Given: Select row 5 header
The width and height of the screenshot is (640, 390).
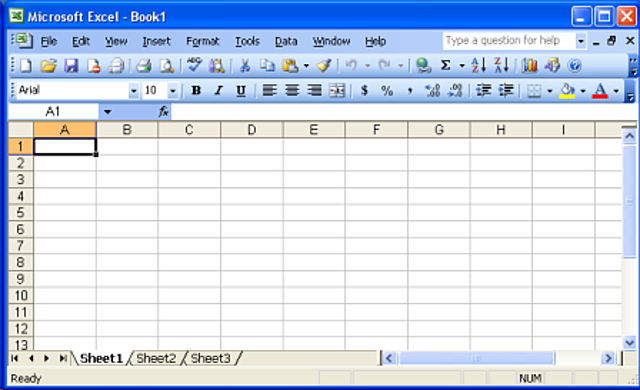Looking at the screenshot, I should coord(20,213).
